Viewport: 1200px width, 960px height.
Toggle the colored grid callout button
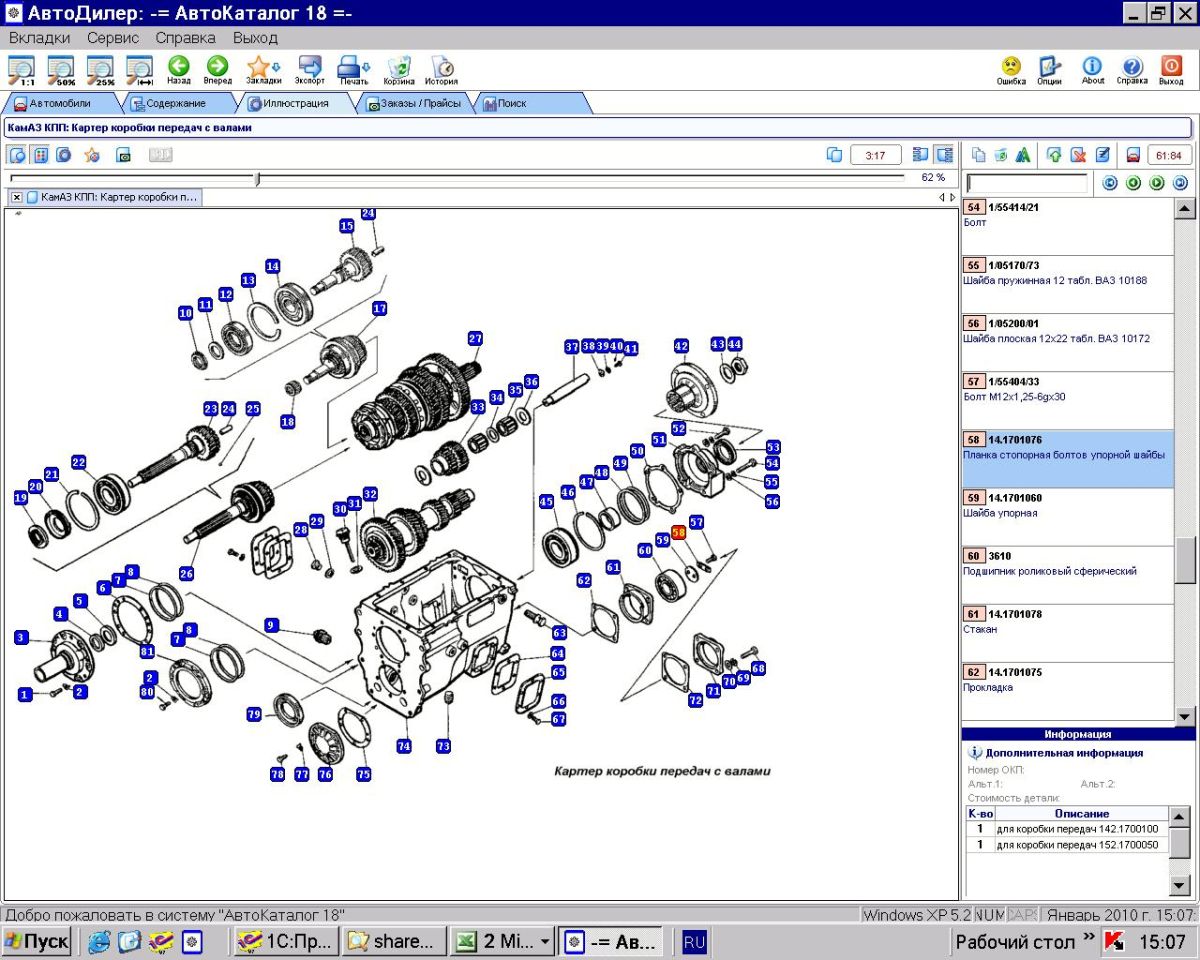pos(41,155)
